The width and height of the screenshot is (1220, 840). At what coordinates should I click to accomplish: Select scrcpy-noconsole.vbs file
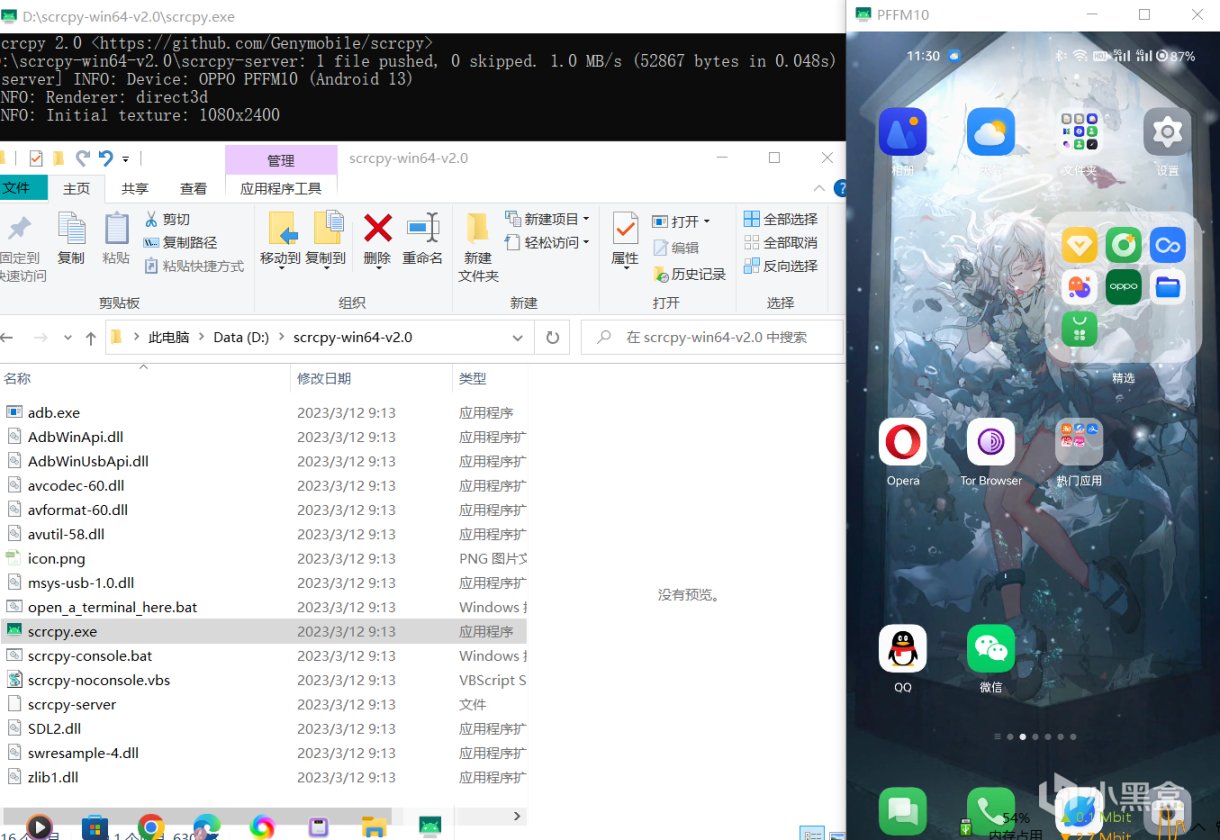pos(99,680)
